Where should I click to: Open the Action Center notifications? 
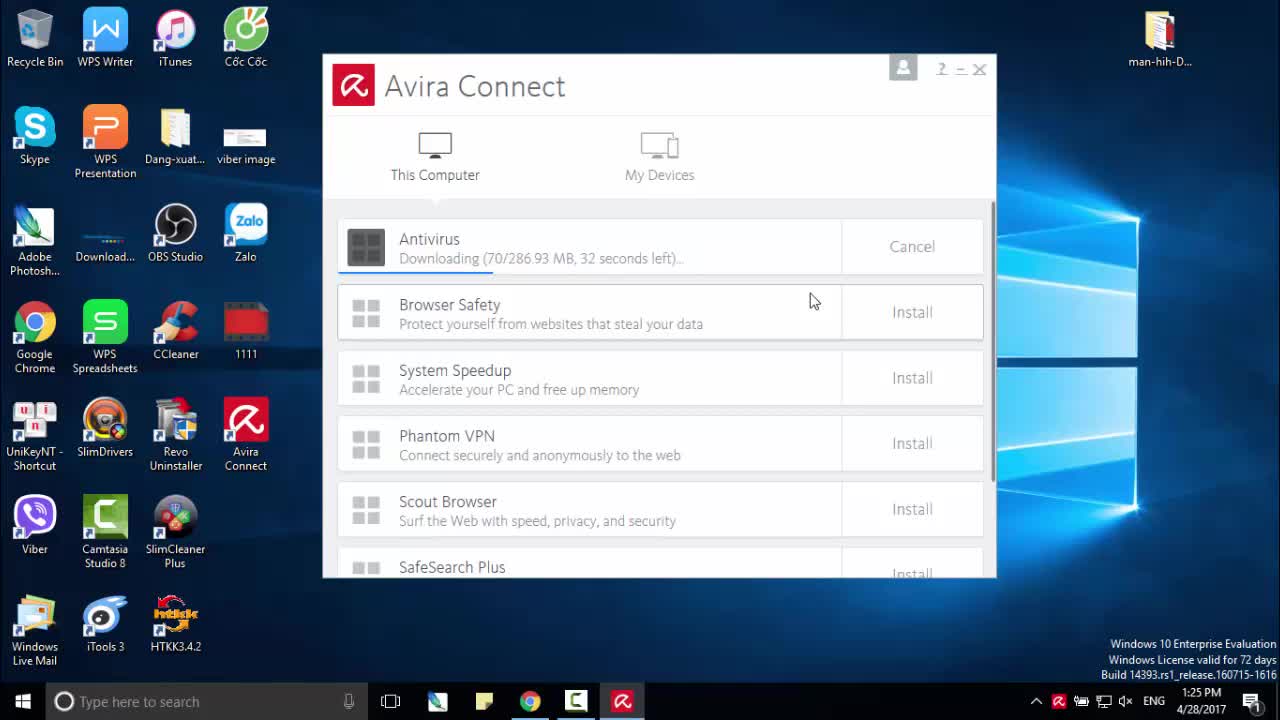[x=1251, y=702]
